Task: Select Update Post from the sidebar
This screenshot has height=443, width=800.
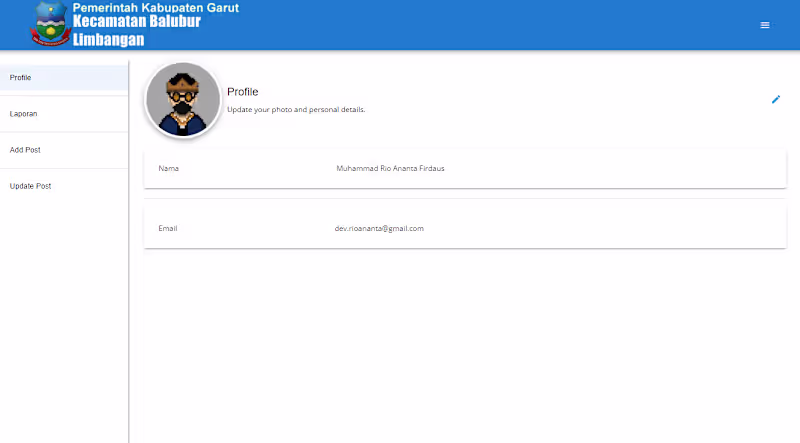Action: click(x=64, y=186)
